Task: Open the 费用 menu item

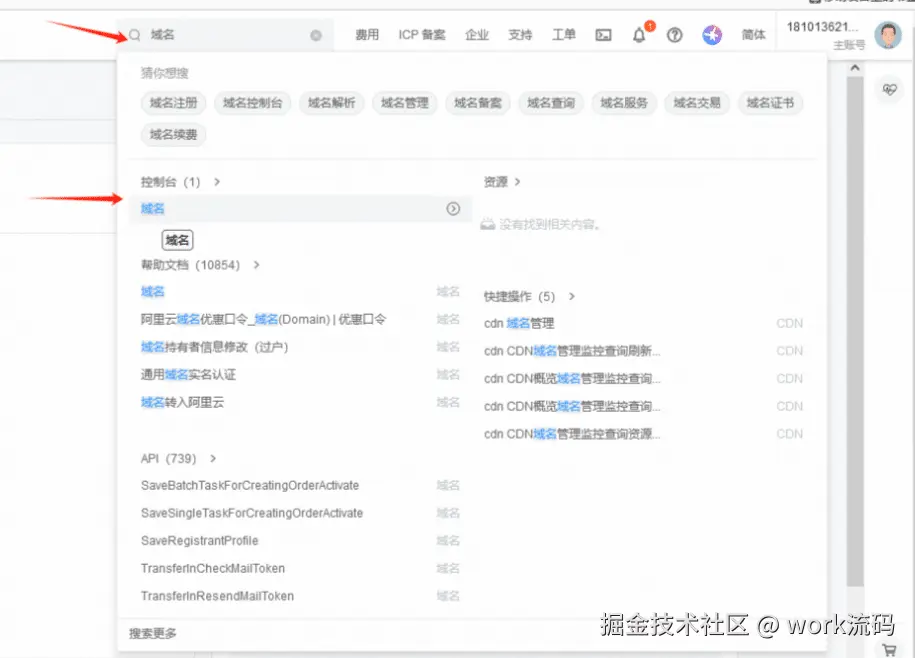Action: [367, 34]
